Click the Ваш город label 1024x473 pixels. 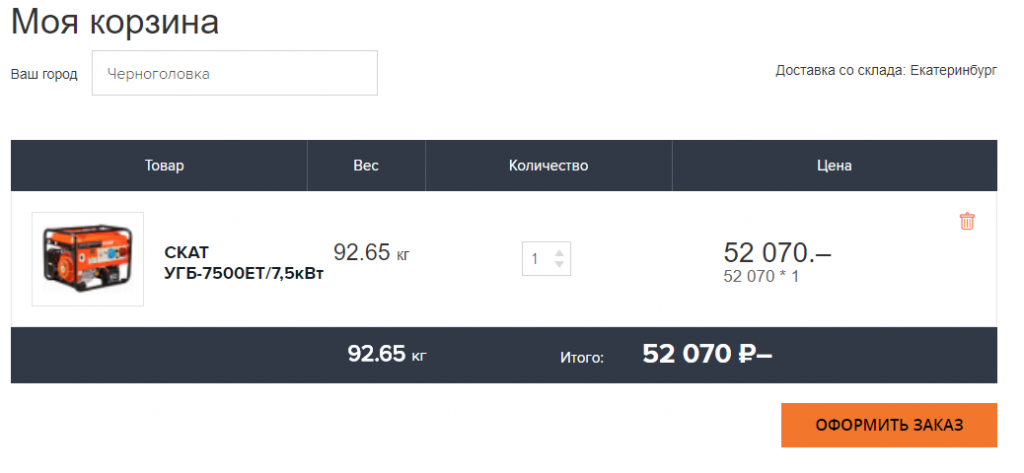[44, 74]
